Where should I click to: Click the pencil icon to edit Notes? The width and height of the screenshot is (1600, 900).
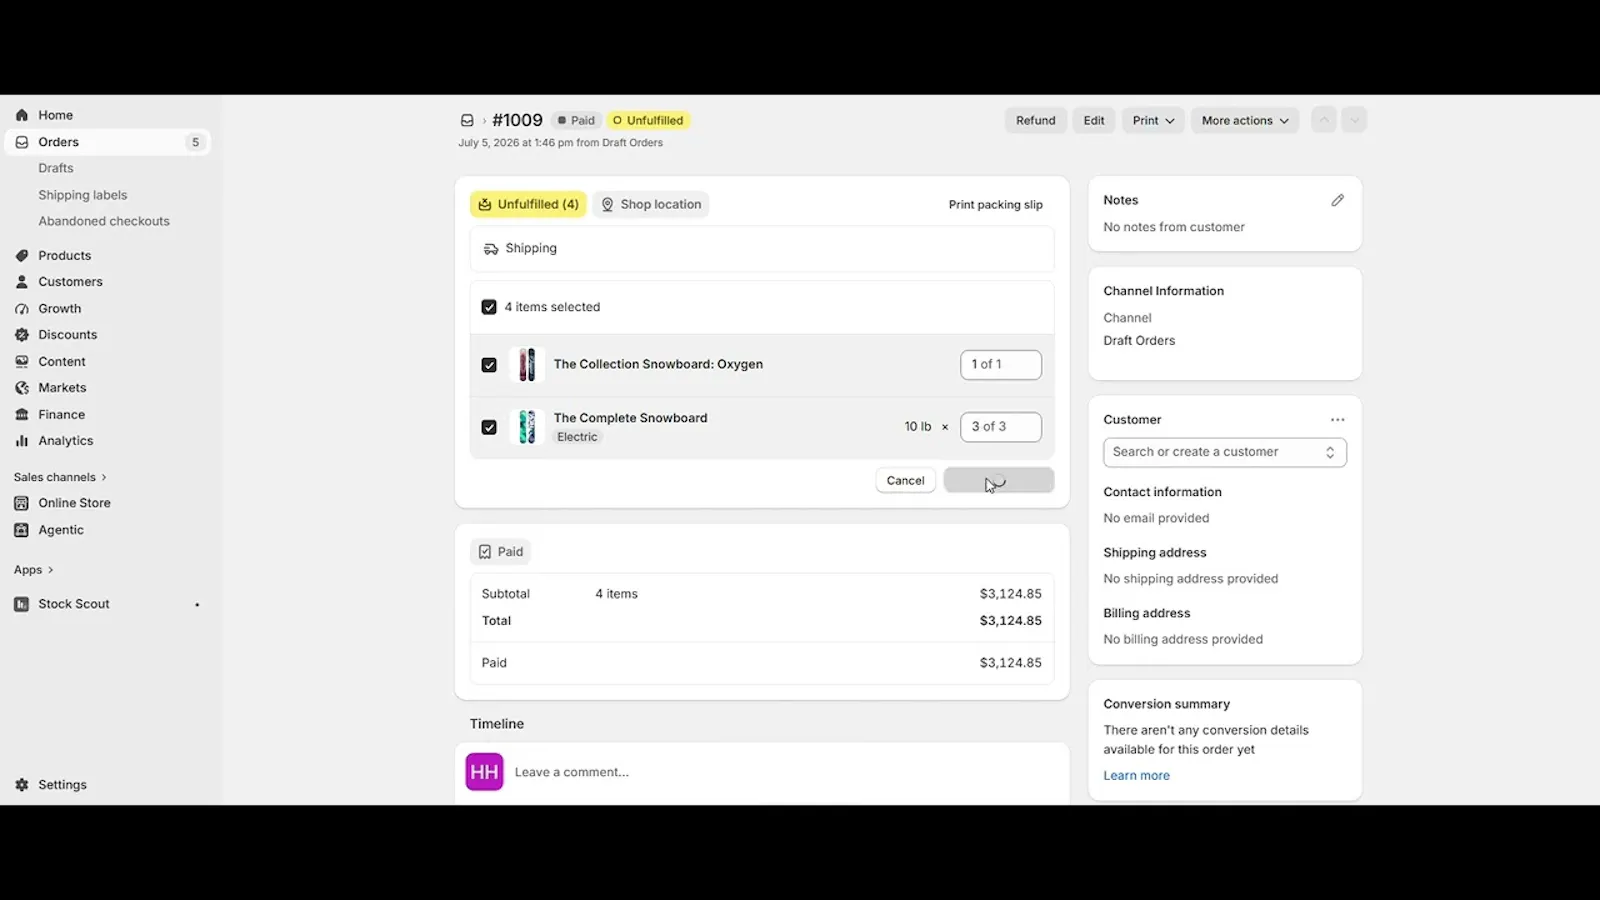click(x=1338, y=200)
